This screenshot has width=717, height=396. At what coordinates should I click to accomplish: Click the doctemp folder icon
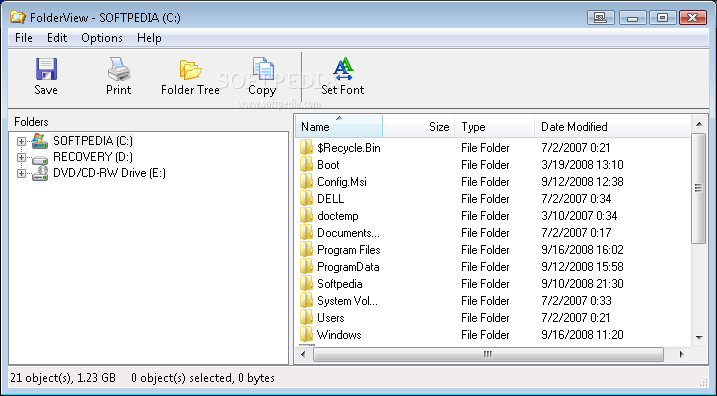tap(306, 215)
